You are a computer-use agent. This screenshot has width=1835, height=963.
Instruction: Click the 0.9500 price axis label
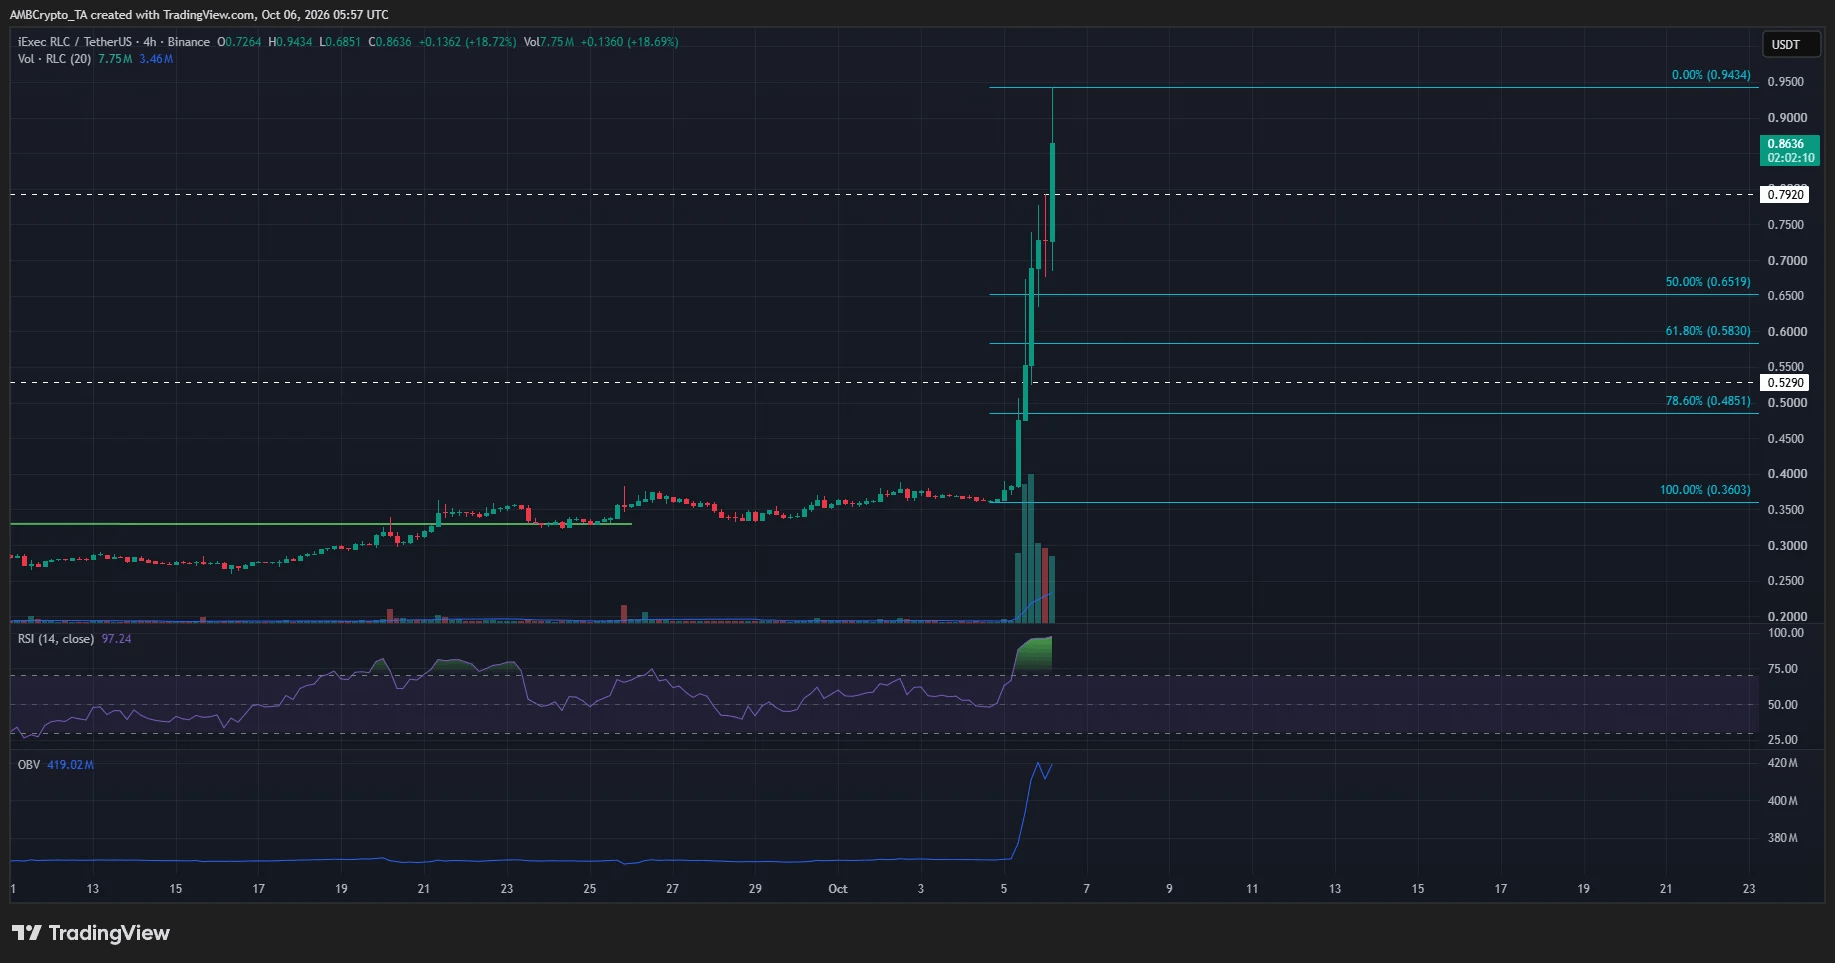[1786, 82]
